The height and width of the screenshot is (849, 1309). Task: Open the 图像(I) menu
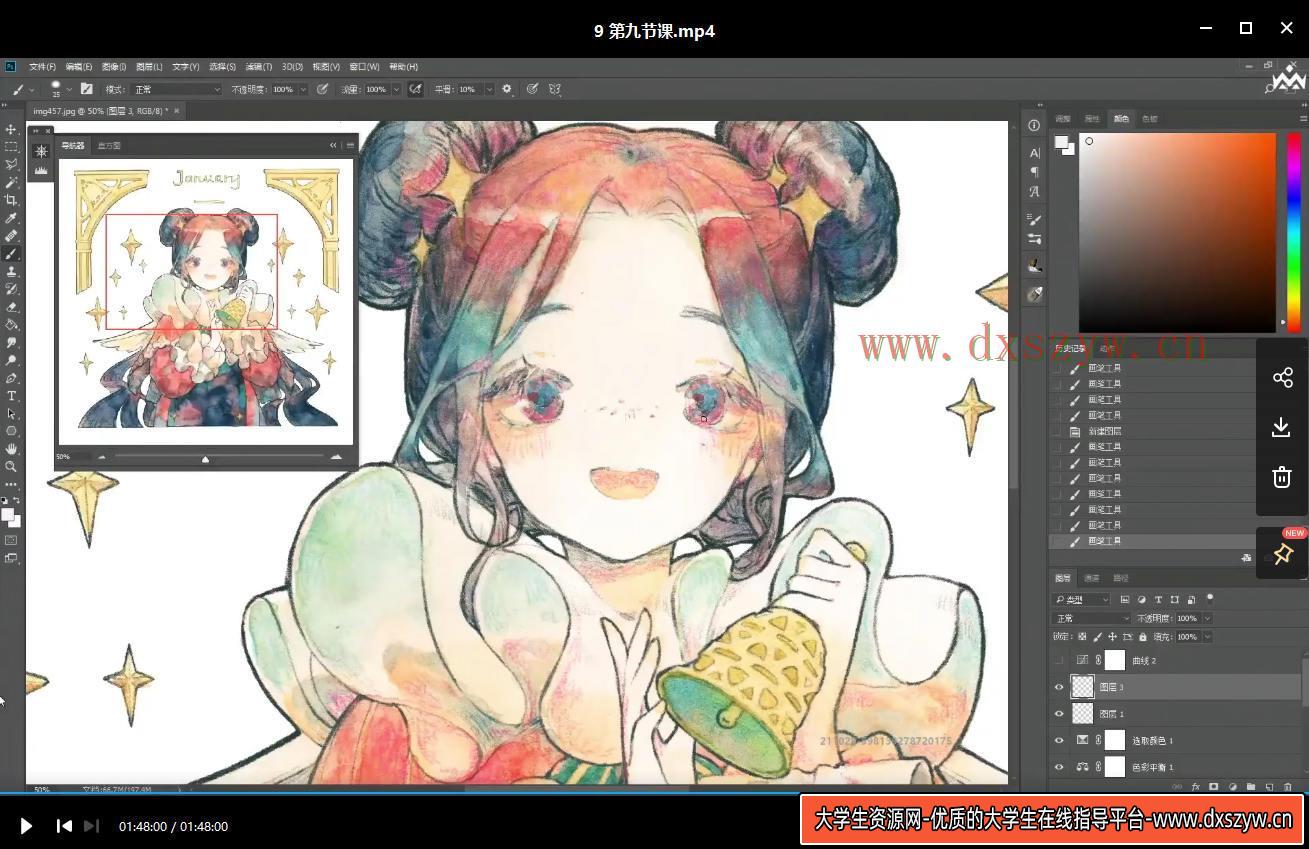[x=113, y=67]
